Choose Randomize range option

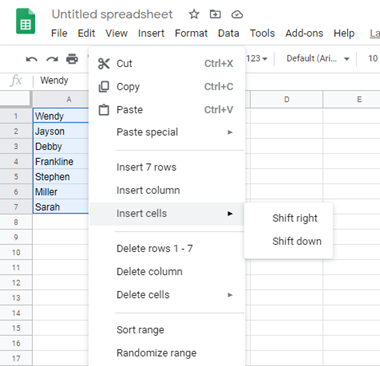tap(167, 353)
